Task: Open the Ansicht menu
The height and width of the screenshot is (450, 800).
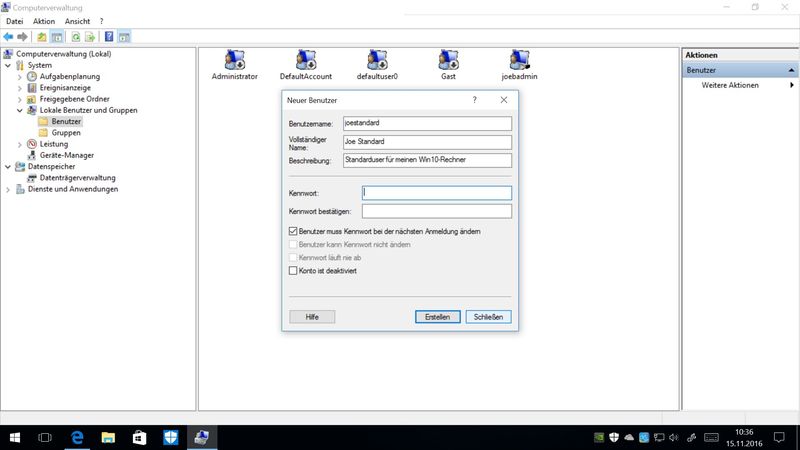Action: coord(77,21)
